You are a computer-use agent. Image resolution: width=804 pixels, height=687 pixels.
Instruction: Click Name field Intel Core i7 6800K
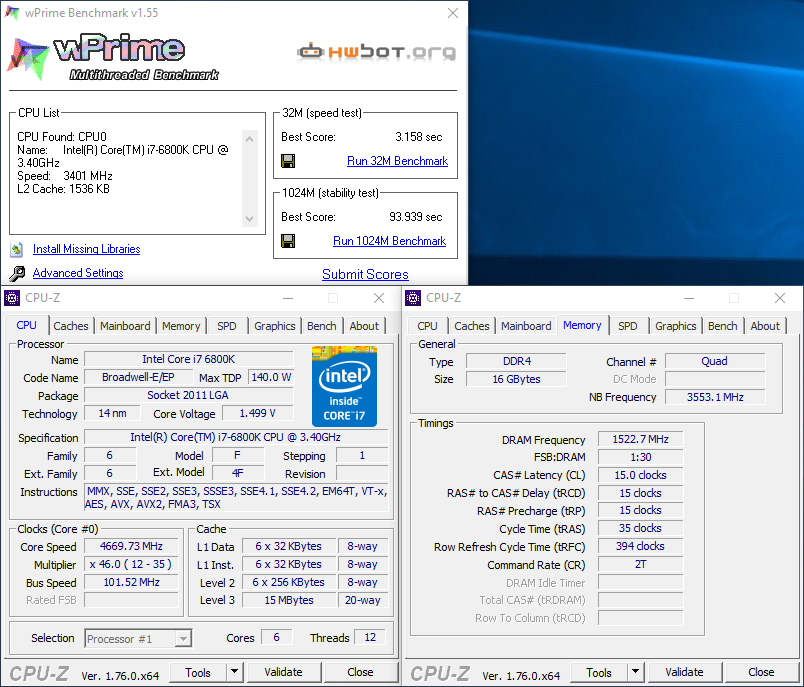[x=189, y=359]
